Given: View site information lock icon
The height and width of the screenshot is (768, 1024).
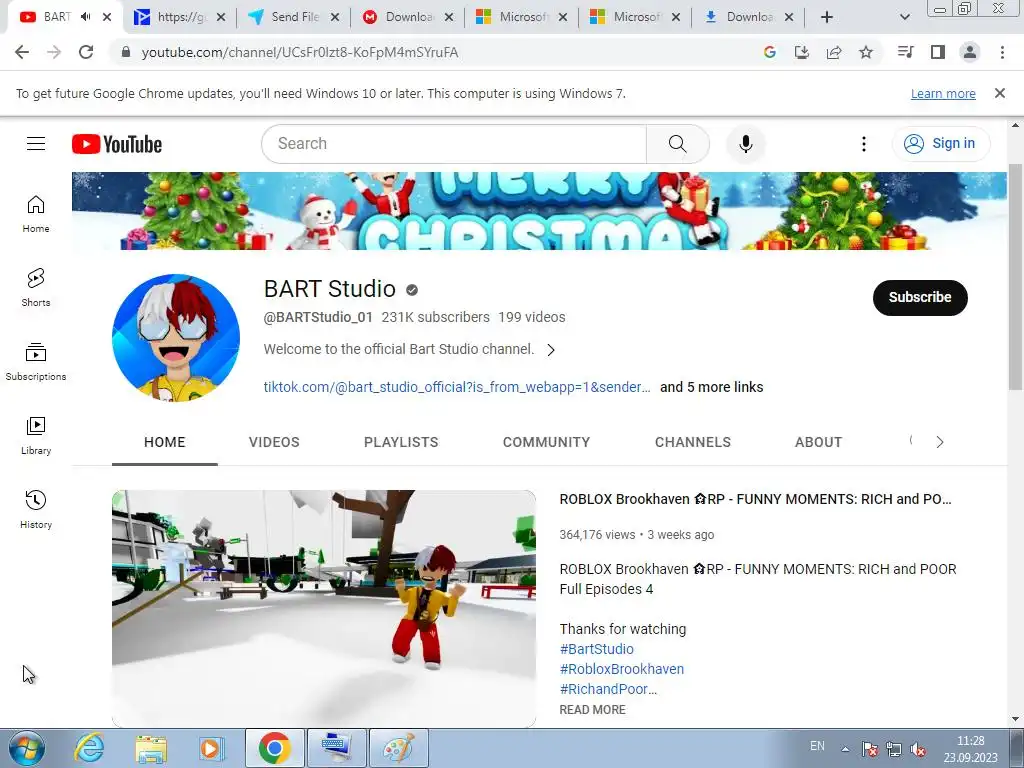Looking at the screenshot, I should [126, 52].
